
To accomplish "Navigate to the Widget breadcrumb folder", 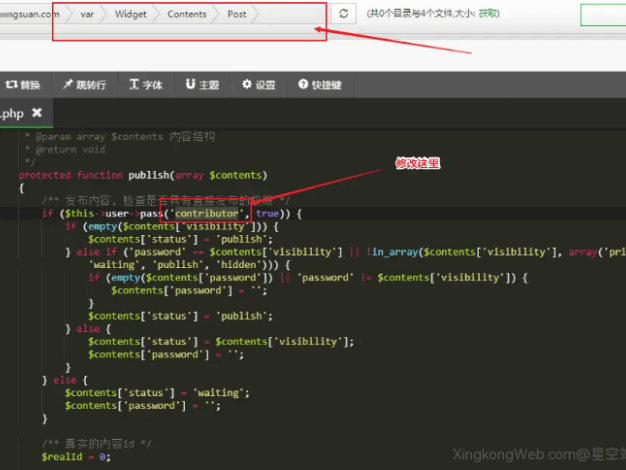I will 130,14.
